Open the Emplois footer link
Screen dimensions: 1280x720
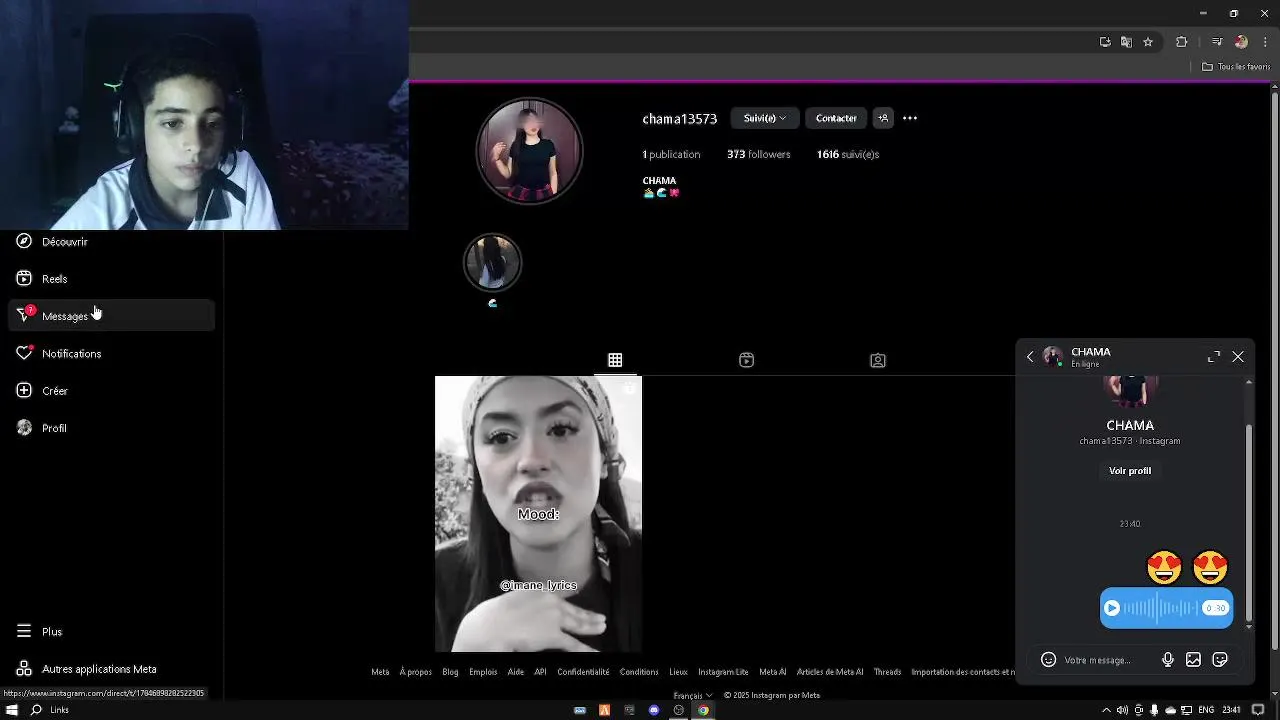tap(483, 672)
